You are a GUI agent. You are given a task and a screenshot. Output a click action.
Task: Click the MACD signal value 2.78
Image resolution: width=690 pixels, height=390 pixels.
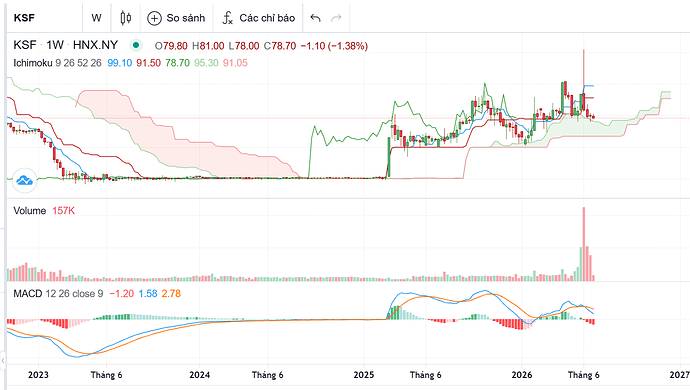(x=171, y=294)
